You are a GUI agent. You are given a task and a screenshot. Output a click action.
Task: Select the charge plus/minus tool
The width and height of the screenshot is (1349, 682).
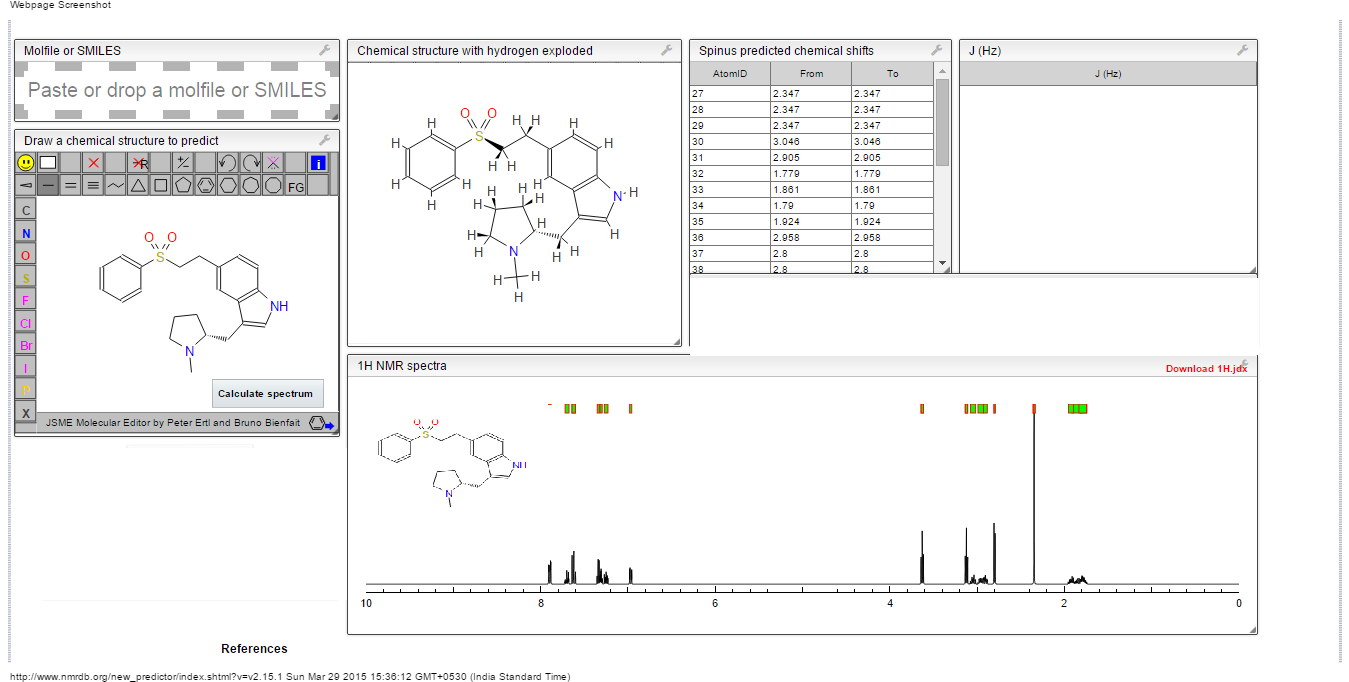[183, 162]
